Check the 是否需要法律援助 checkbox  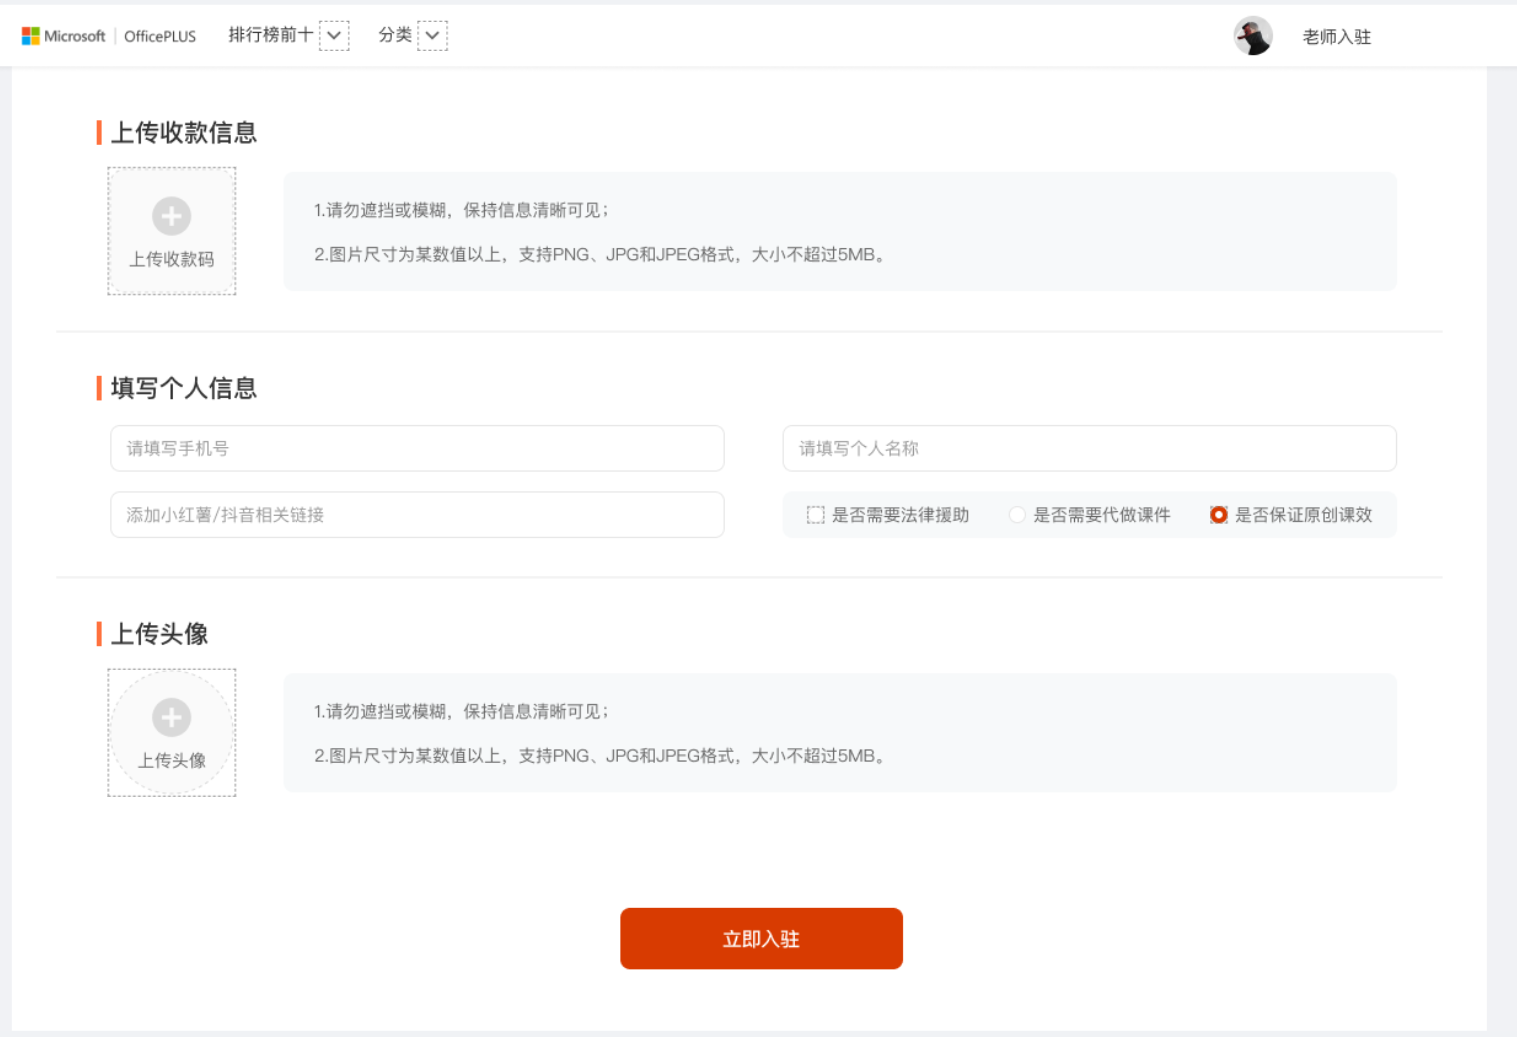816,515
